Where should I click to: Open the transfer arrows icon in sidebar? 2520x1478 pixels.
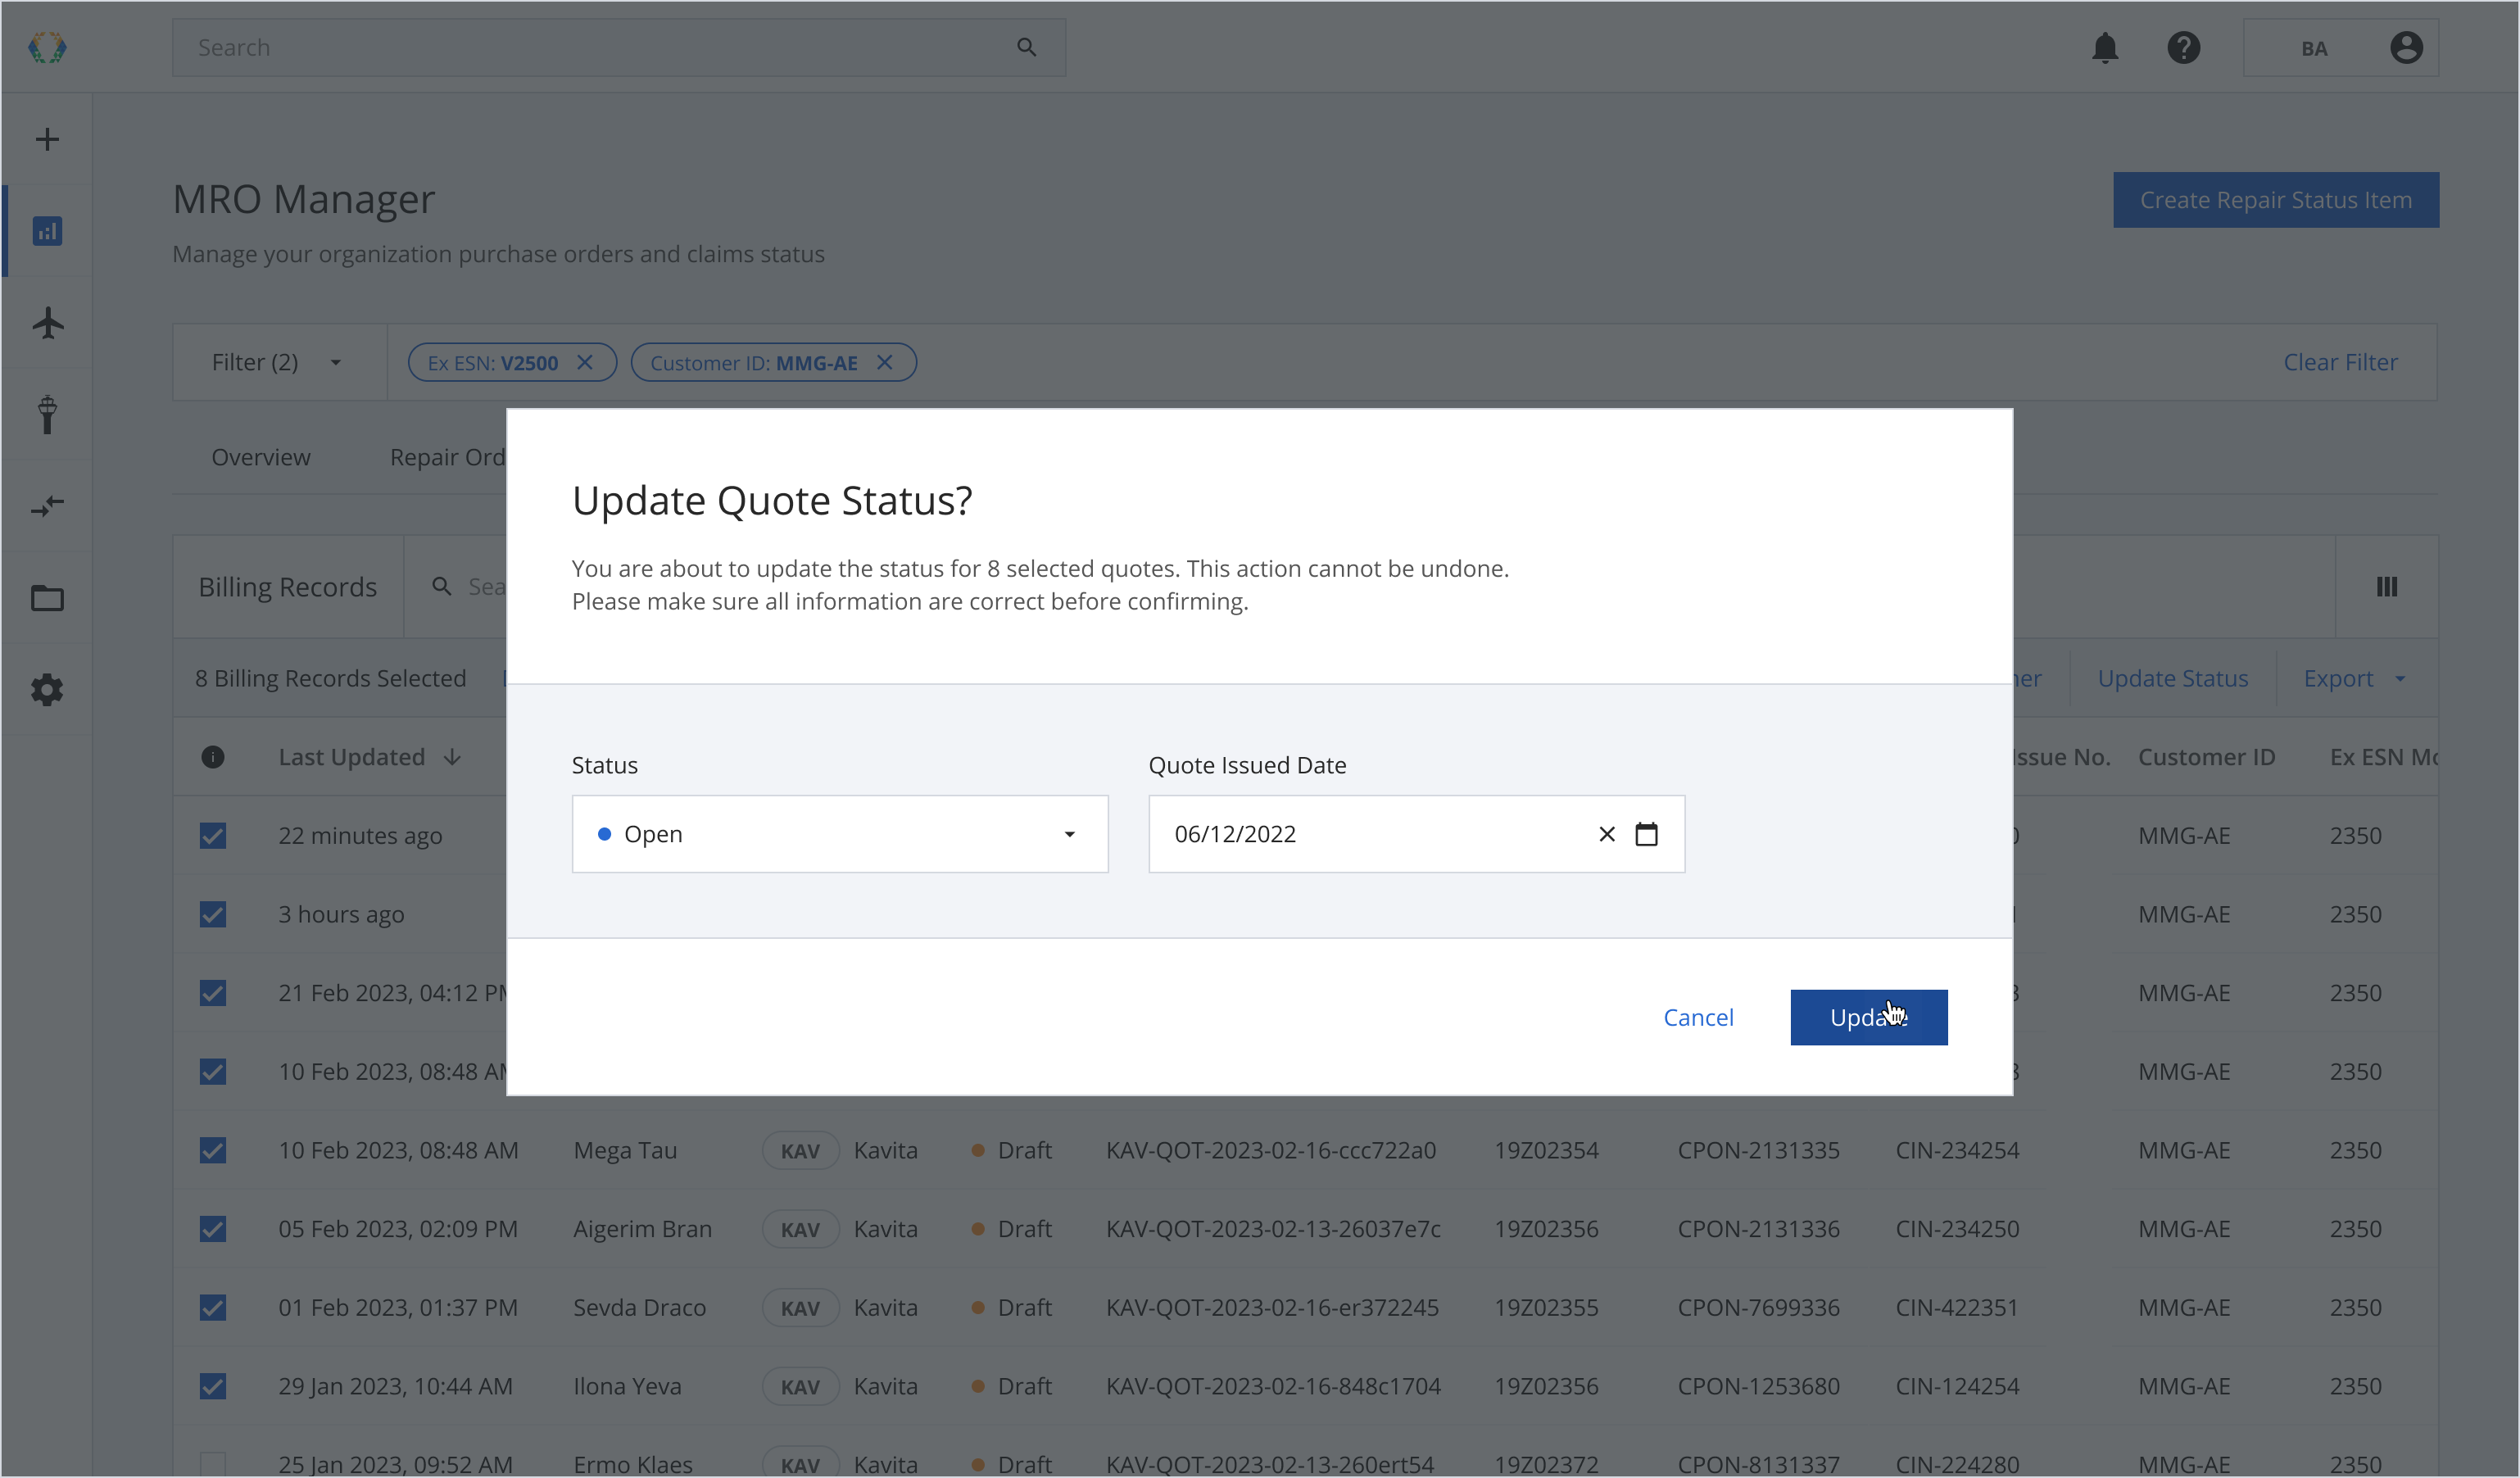(47, 506)
